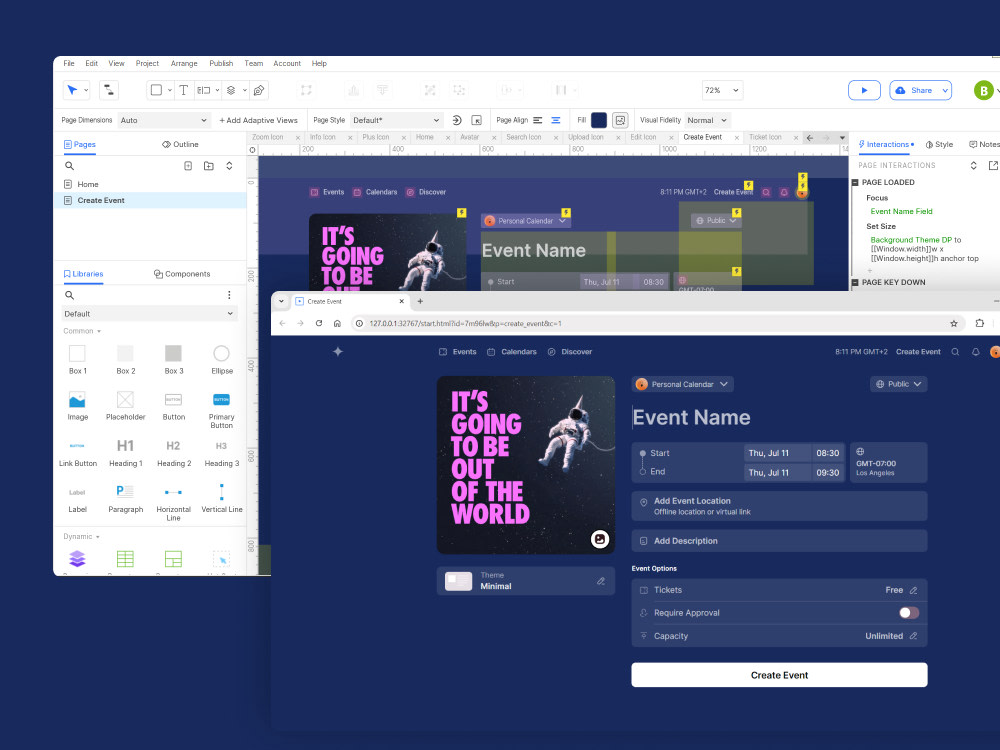Open the Libraries panel three-dot menu
1000x750 pixels.
229,295
